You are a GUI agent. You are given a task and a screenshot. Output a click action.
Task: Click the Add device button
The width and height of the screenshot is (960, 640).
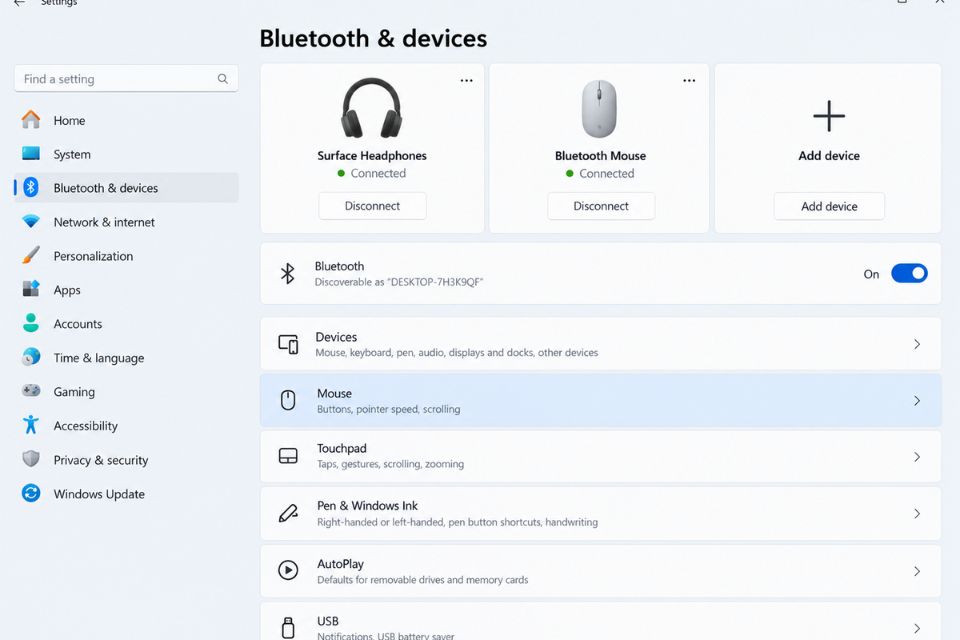pyautogui.click(x=829, y=206)
